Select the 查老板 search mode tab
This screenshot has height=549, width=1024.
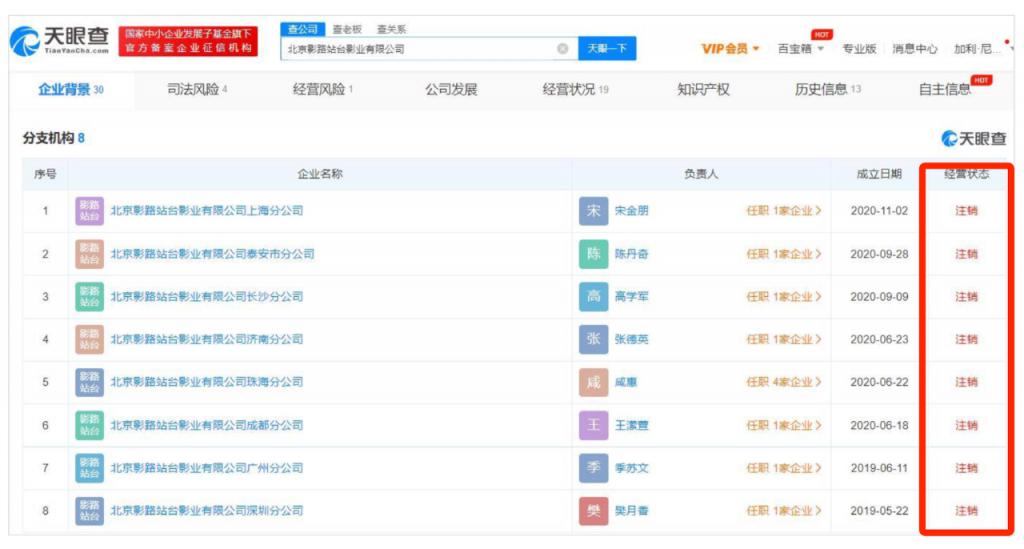[347, 30]
